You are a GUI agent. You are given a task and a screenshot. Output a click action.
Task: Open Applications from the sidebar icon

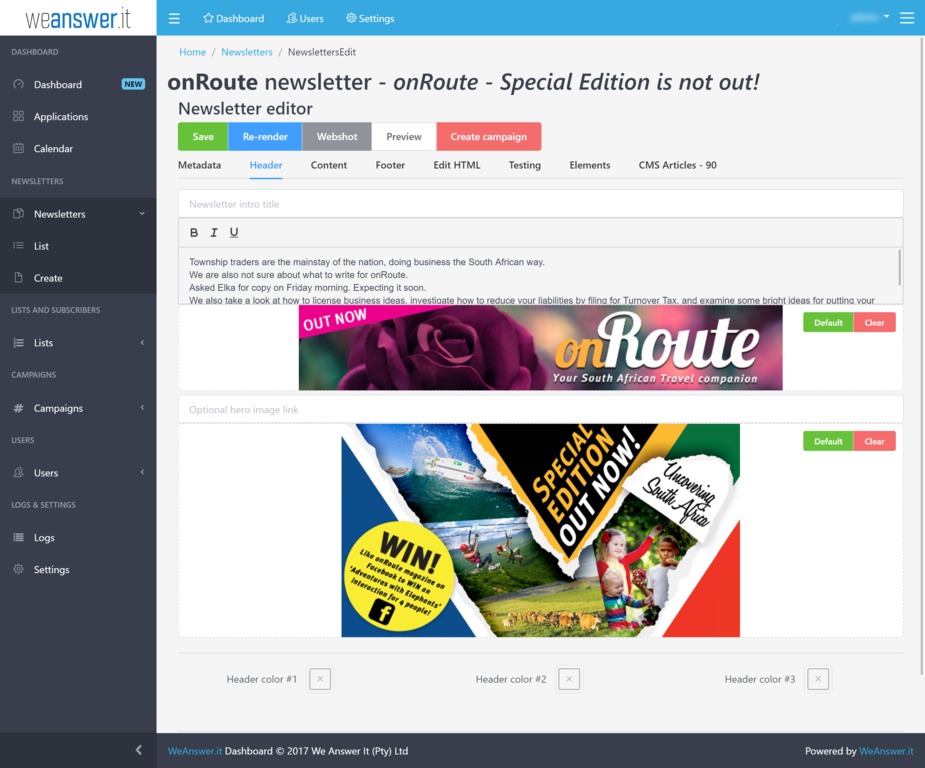tap(19, 116)
